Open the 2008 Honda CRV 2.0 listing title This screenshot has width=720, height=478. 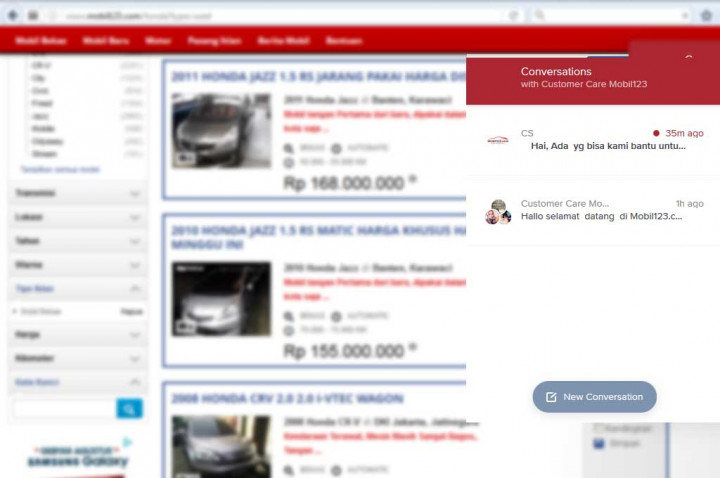pos(287,399)
